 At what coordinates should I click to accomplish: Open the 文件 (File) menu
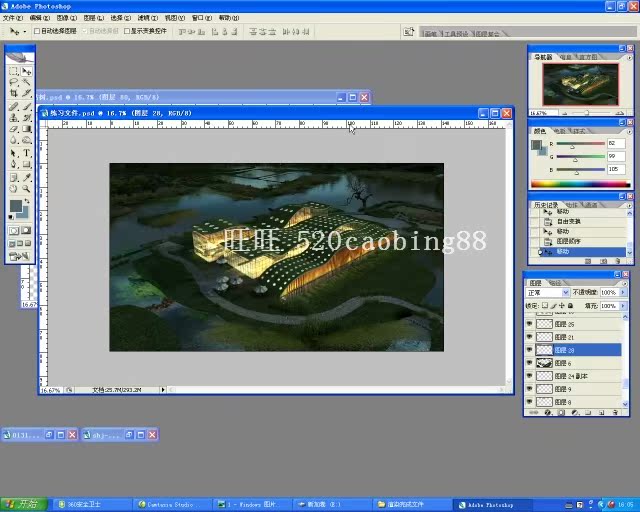tap(13, 18)
